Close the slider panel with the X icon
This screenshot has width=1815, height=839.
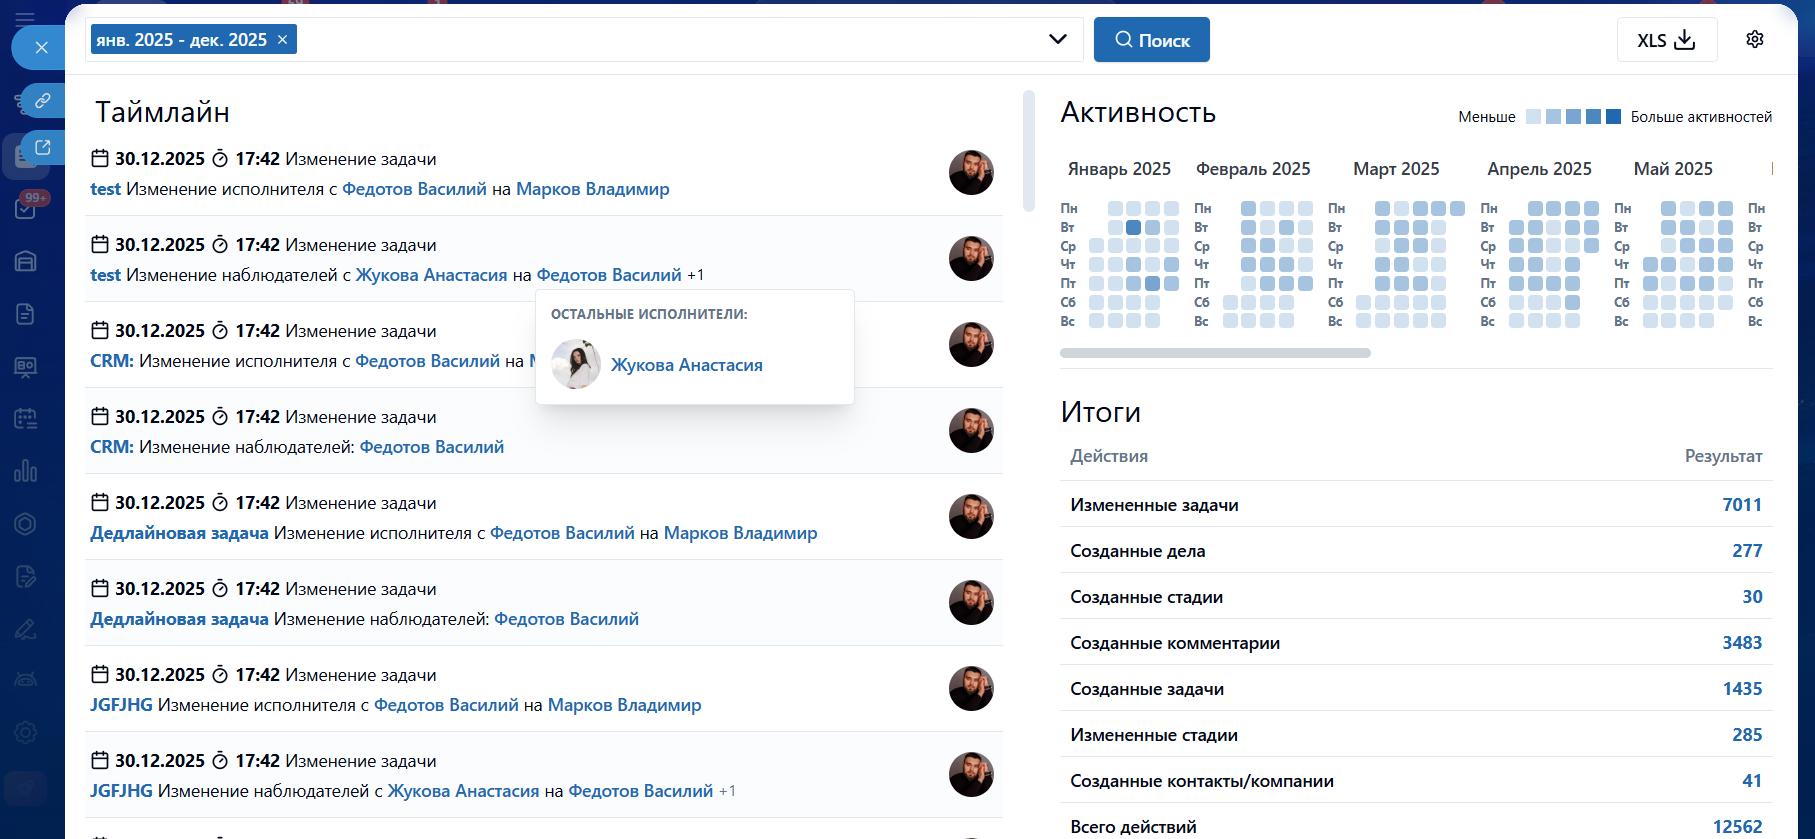click(41, 47)
